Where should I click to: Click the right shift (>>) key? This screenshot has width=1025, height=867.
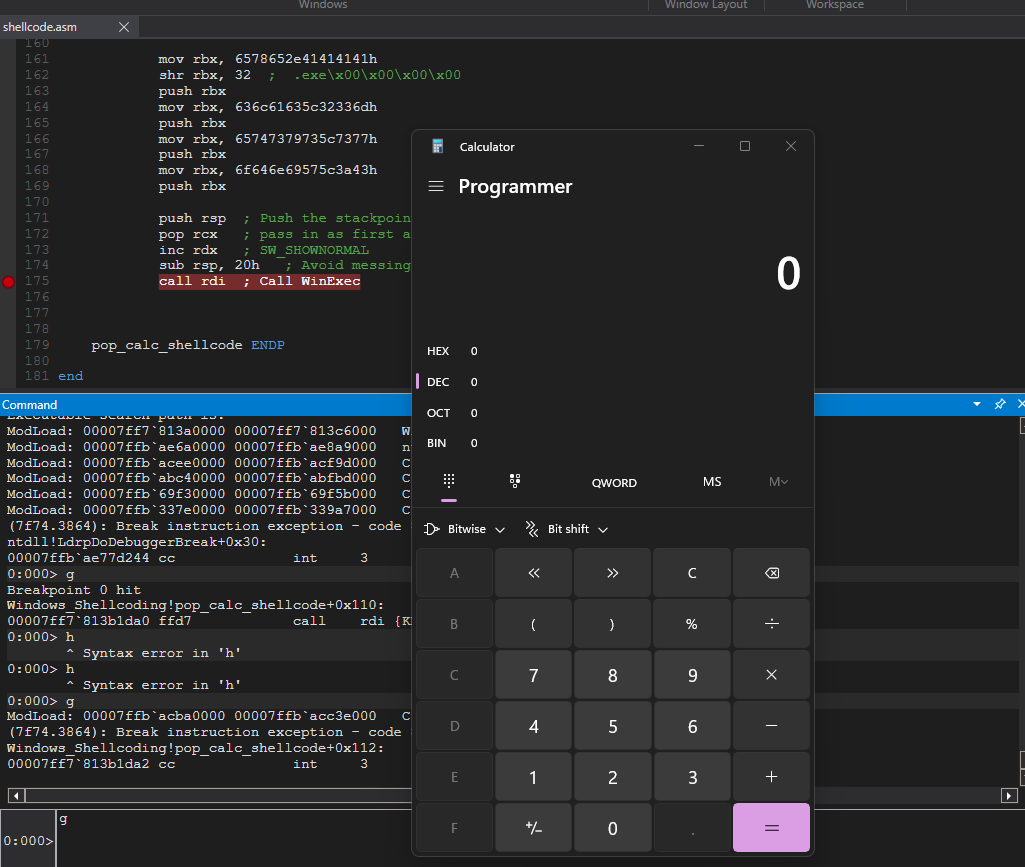[x=613, y=573]
